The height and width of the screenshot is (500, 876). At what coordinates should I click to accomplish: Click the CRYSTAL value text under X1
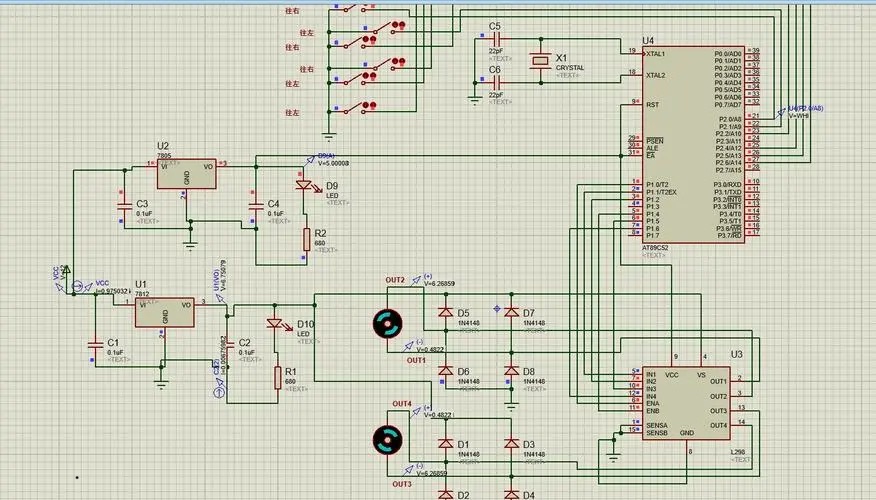(570, 68)
